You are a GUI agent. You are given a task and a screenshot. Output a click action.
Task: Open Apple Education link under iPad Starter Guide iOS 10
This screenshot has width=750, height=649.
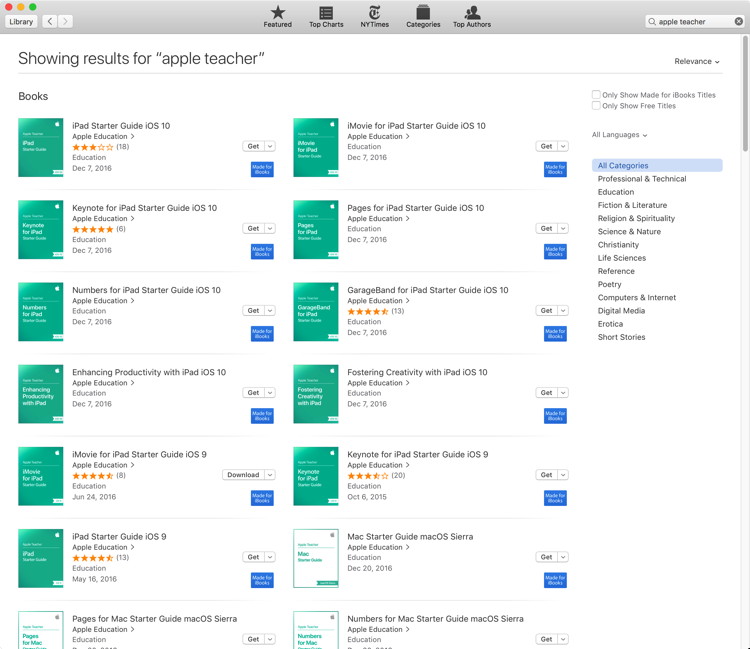click(x=103, y=137)
